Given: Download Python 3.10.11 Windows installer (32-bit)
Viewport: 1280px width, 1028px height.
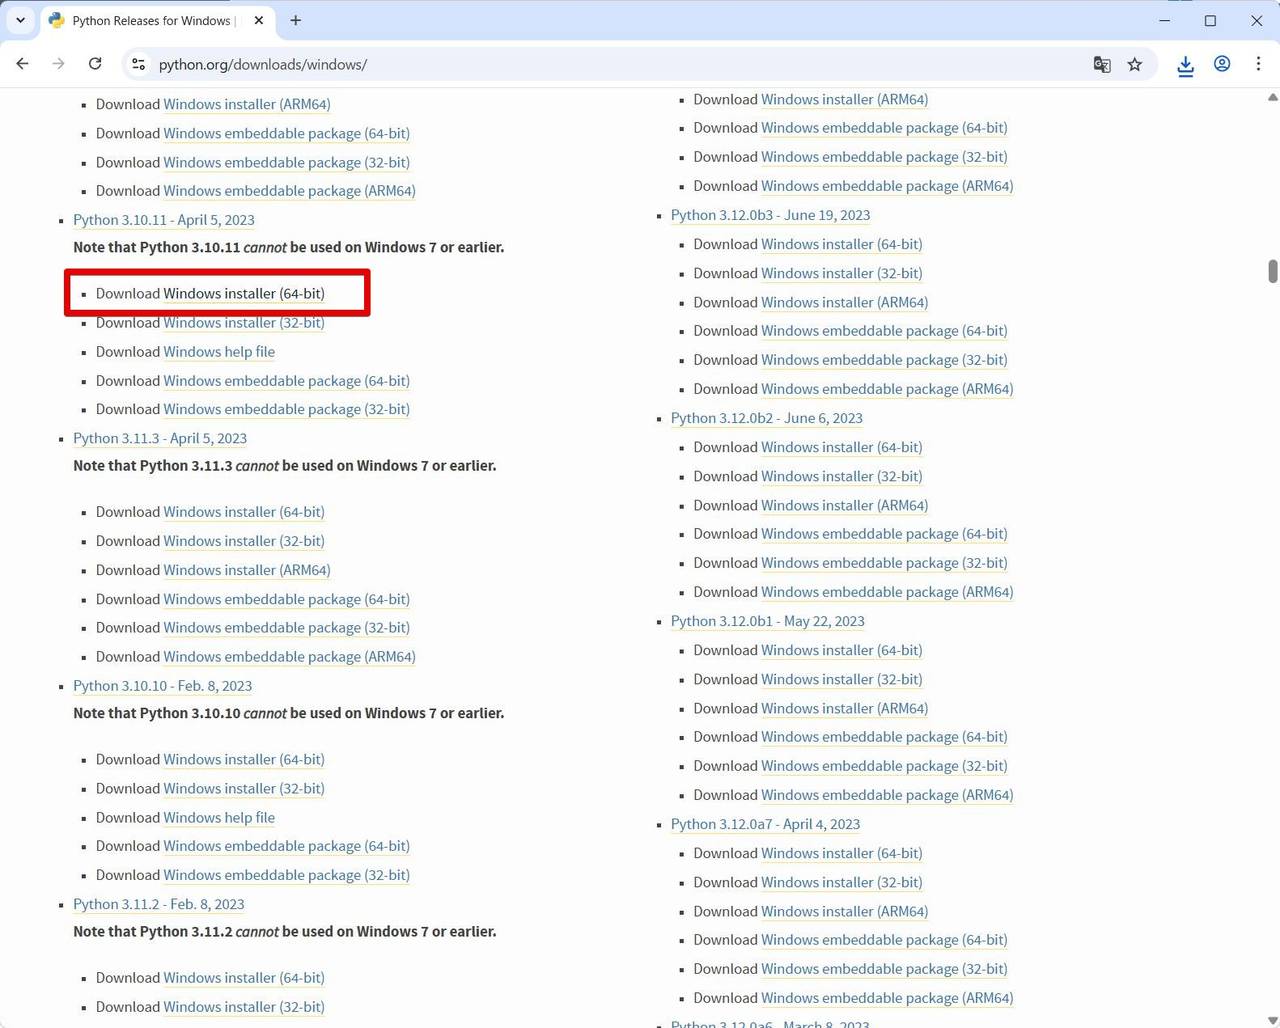Looking at the screenshot, I should point(244,322).
